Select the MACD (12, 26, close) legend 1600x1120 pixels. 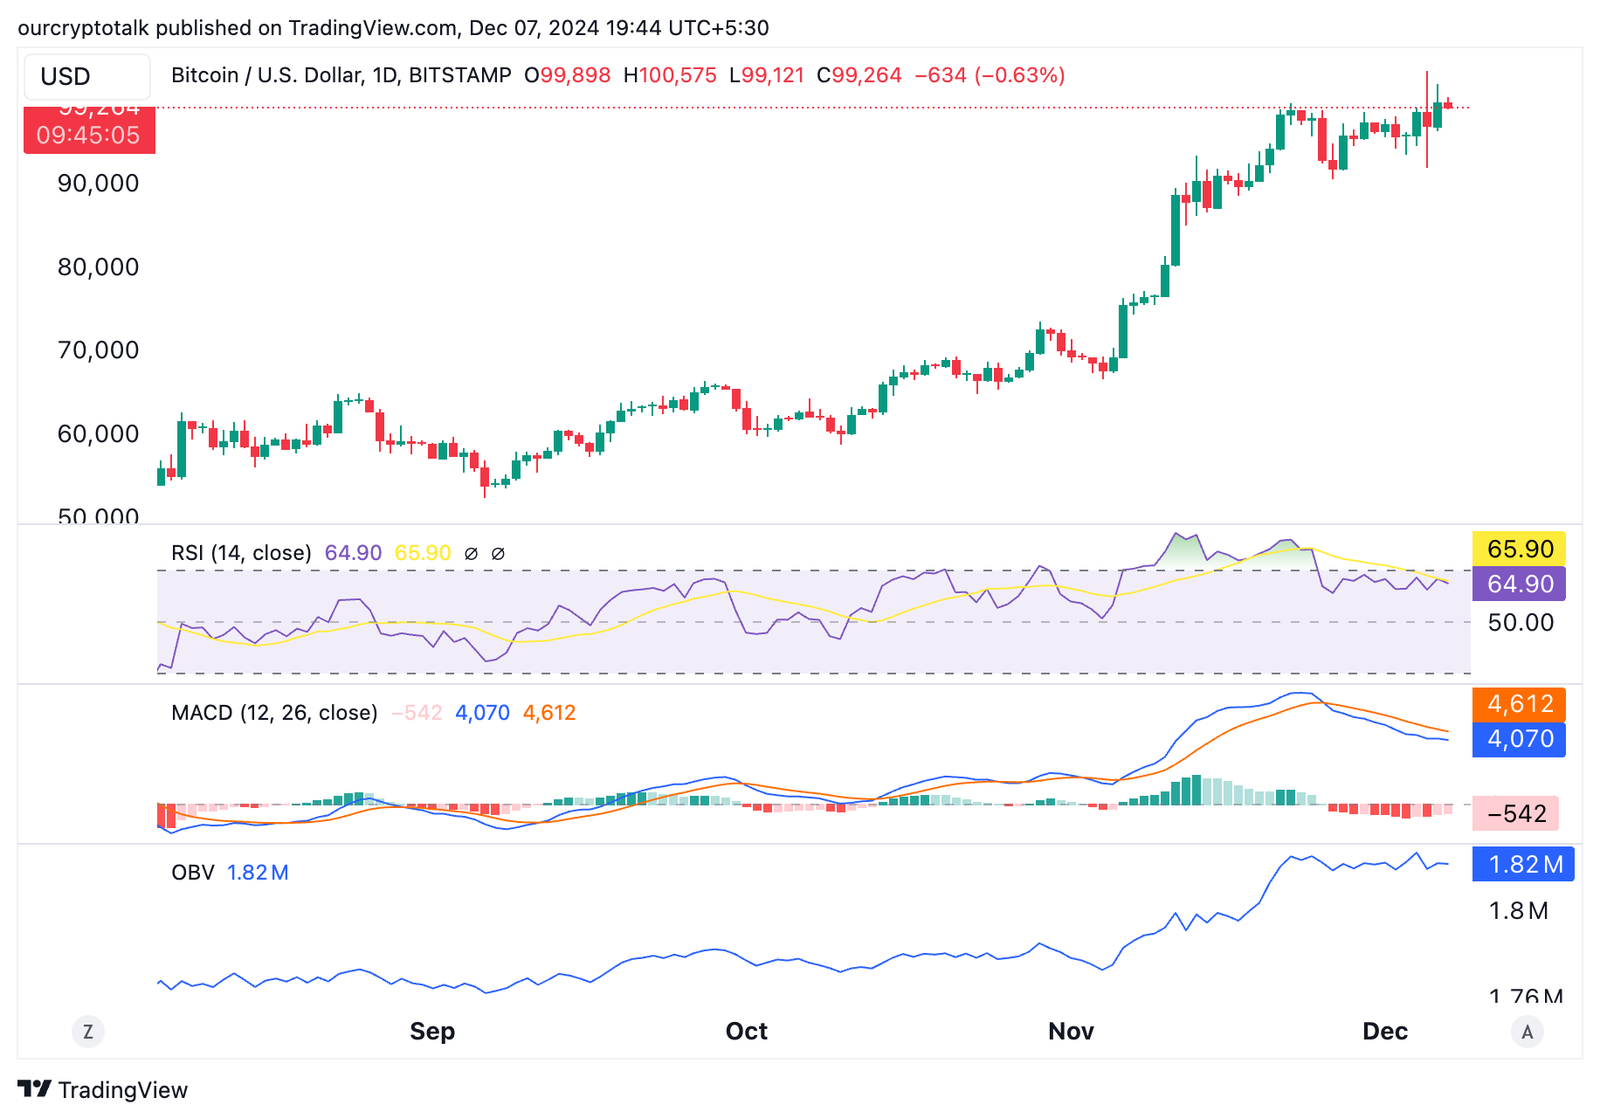pos(274,713)
